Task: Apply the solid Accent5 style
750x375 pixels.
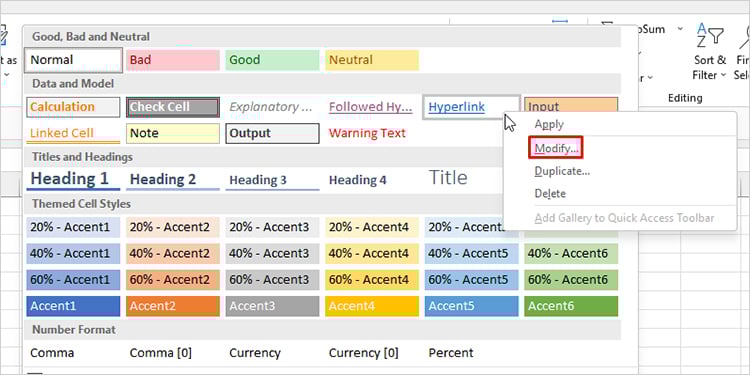Action: 472,306
